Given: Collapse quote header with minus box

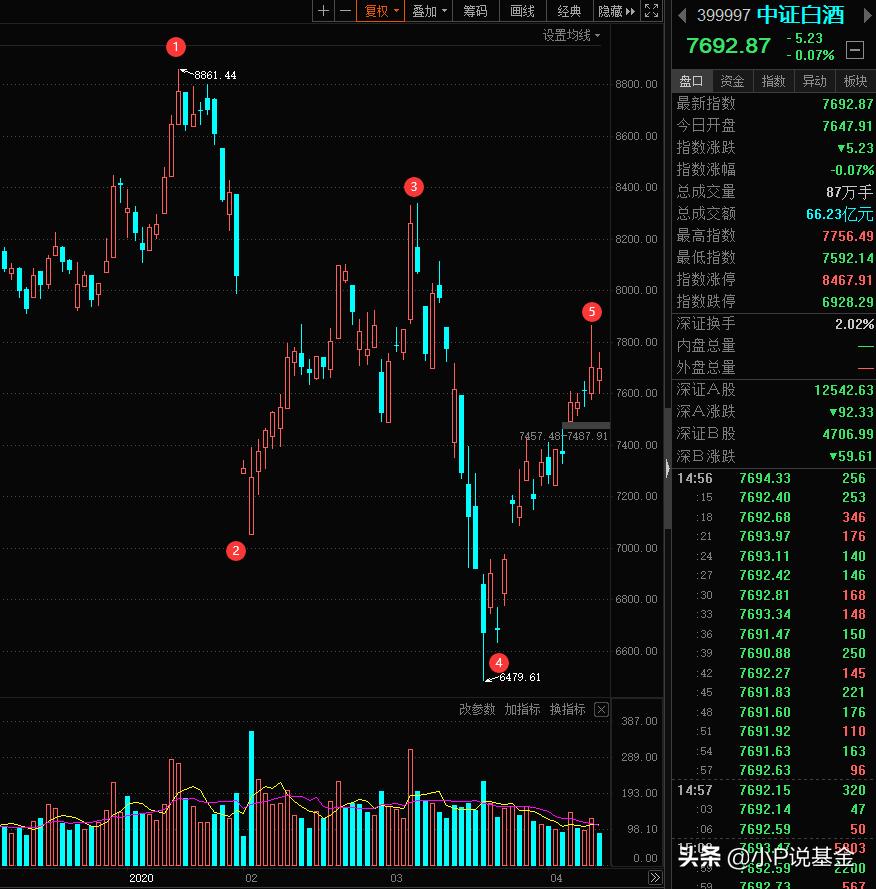Looking at the screenshot, I should [x=854, y=50].
